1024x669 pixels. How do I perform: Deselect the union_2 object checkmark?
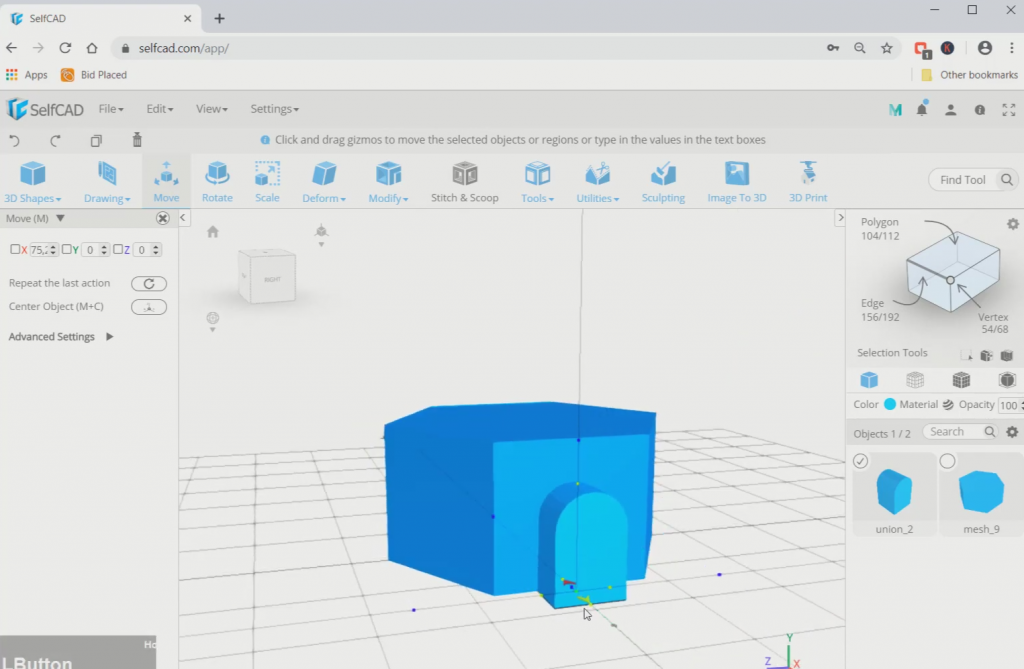tap(861, 461)
